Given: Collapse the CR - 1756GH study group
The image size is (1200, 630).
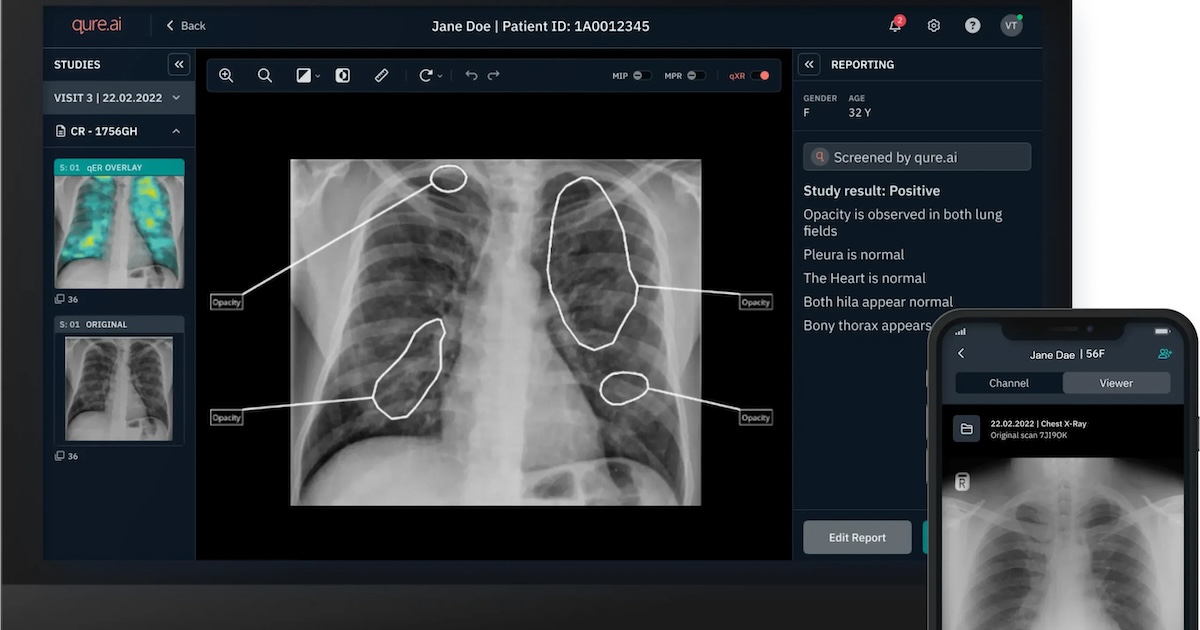Looking at the screenshot, I should coord(176,131).
